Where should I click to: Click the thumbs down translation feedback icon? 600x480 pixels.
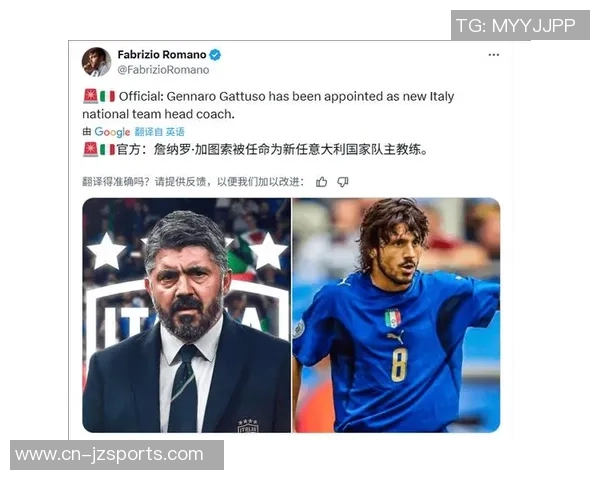[x=343, y=182]
